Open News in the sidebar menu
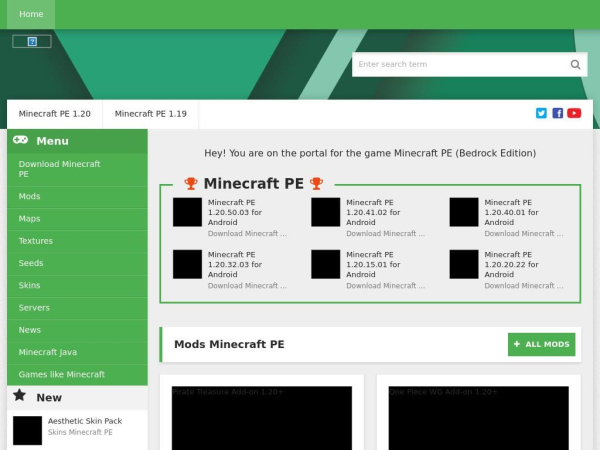Screen dimensions: 600x450 tap(77, 330)
